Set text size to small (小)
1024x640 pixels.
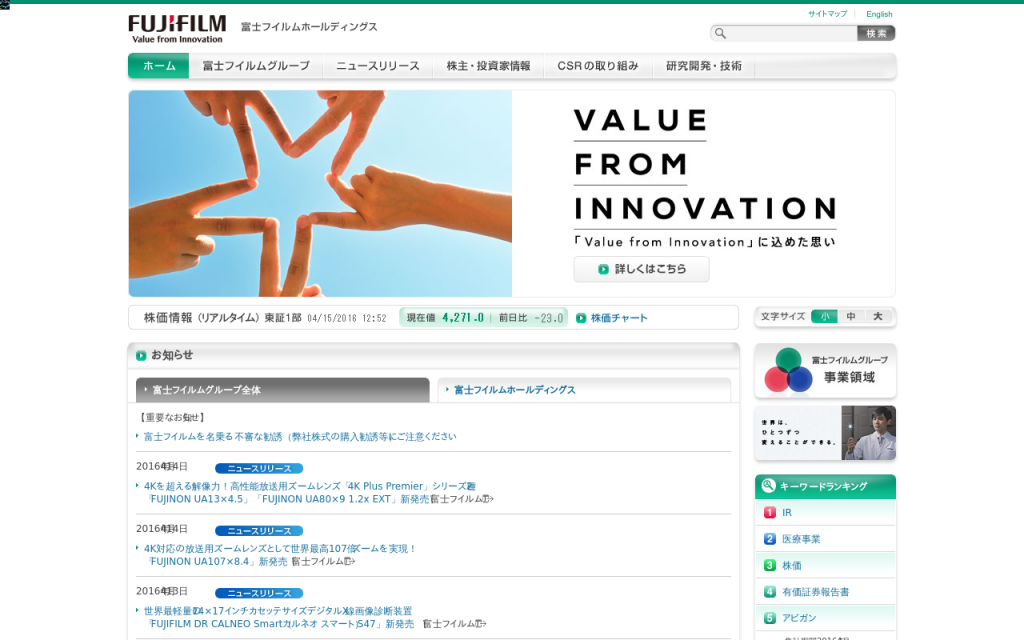pyautogui.click(x=824, y=316)
